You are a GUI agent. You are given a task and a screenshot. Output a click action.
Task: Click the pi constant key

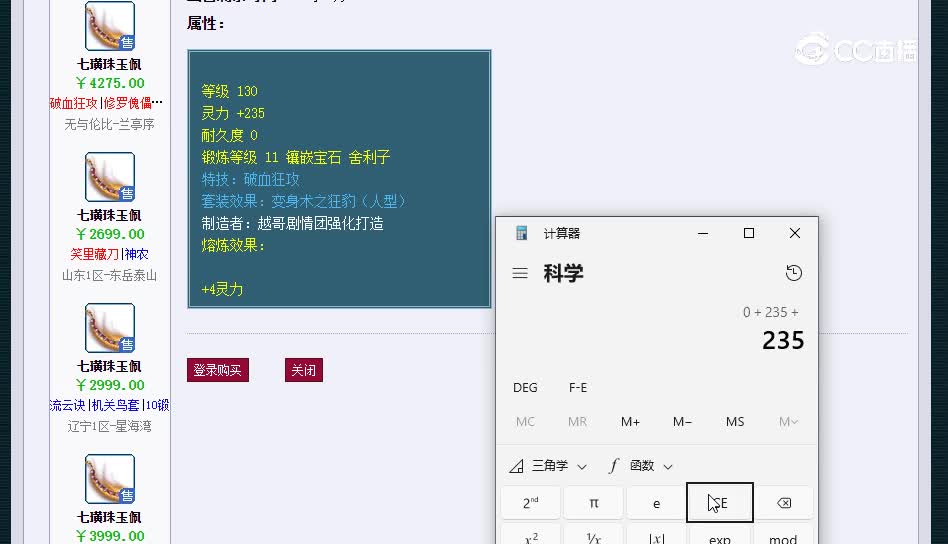click(x=594, y=503)
